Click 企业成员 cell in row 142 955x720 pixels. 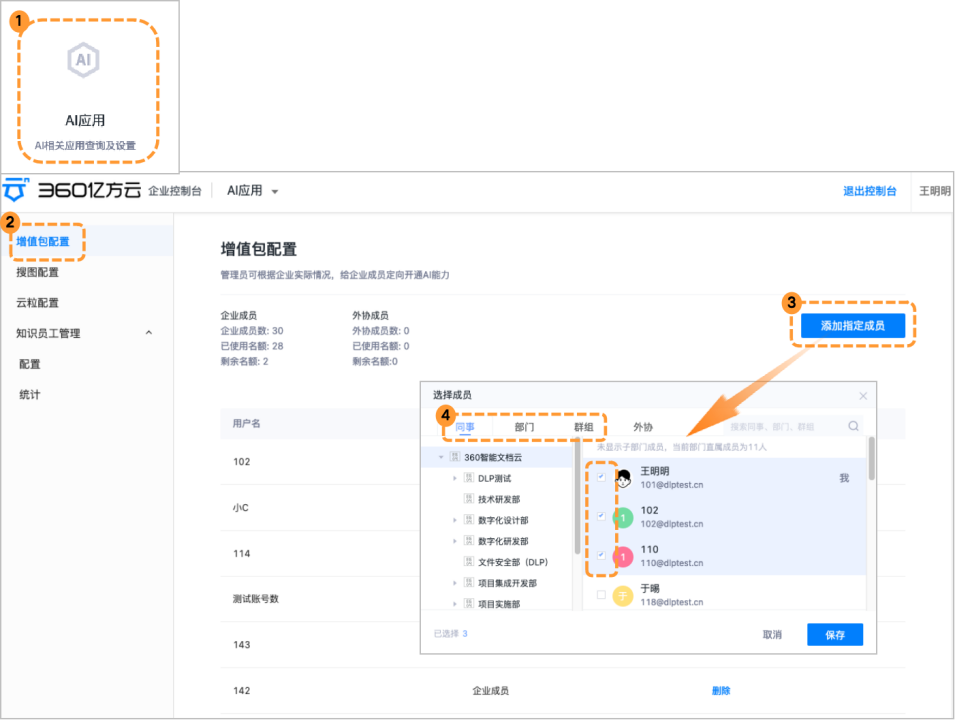490,691
